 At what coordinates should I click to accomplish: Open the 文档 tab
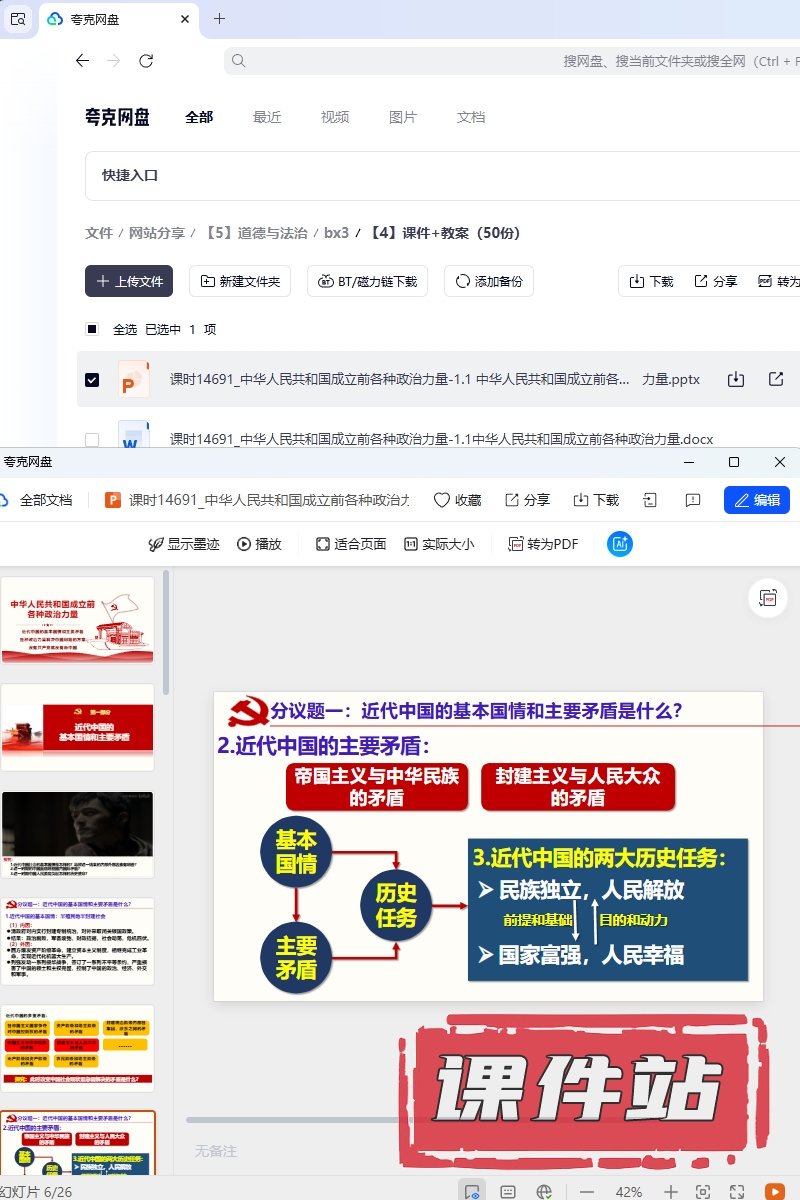(471, 117)
